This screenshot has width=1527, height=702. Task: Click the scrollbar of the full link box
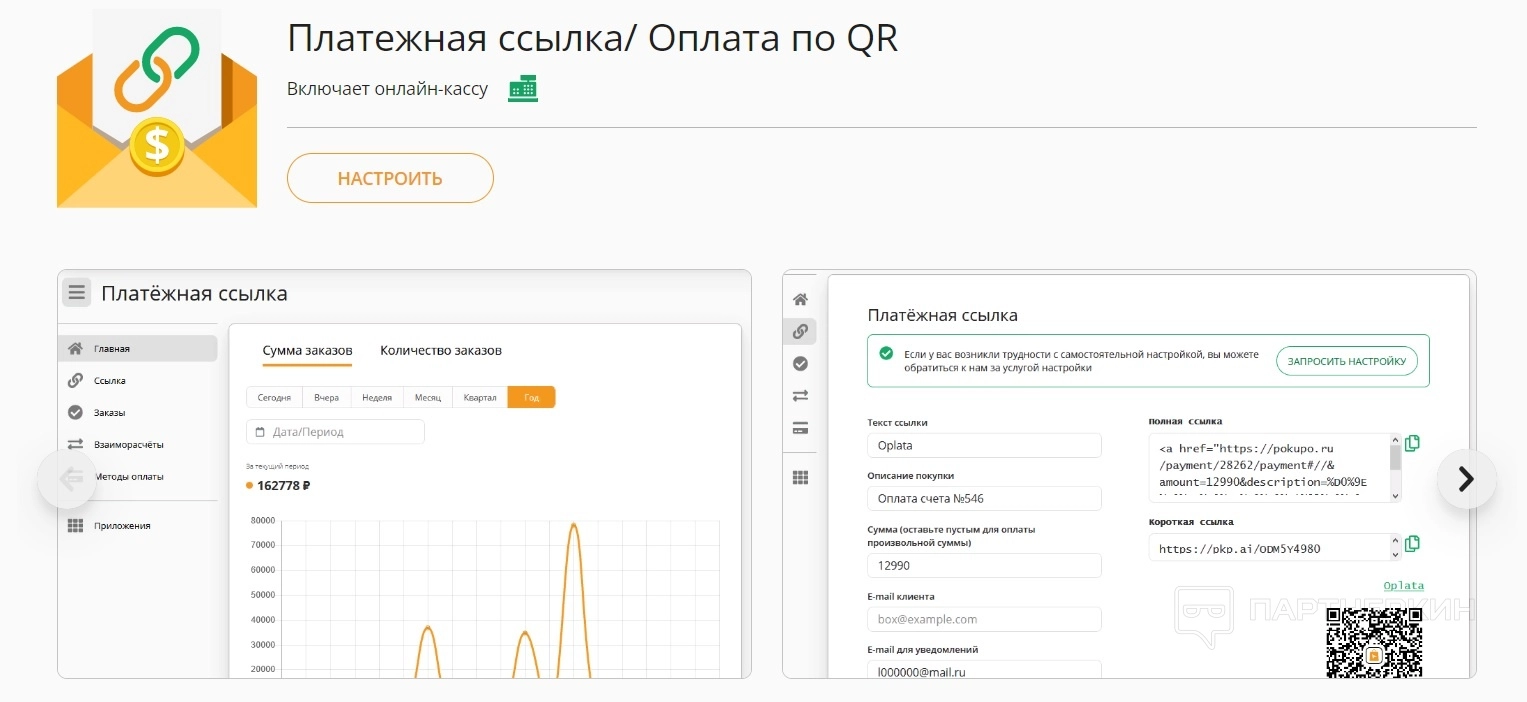1396,467
